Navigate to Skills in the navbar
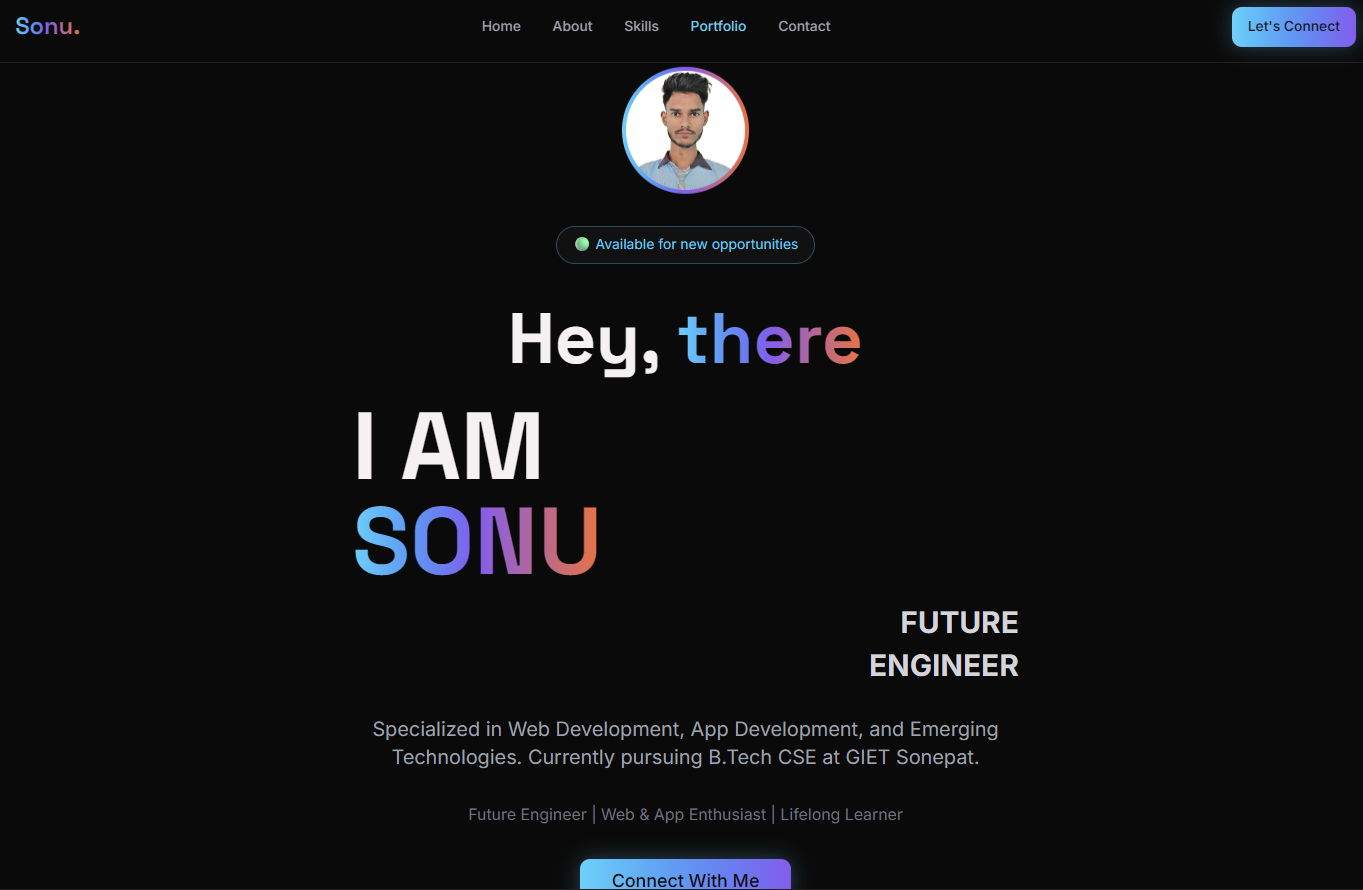Image resolution: width=1363 pixels, height=890 pixels. [641, 26]
